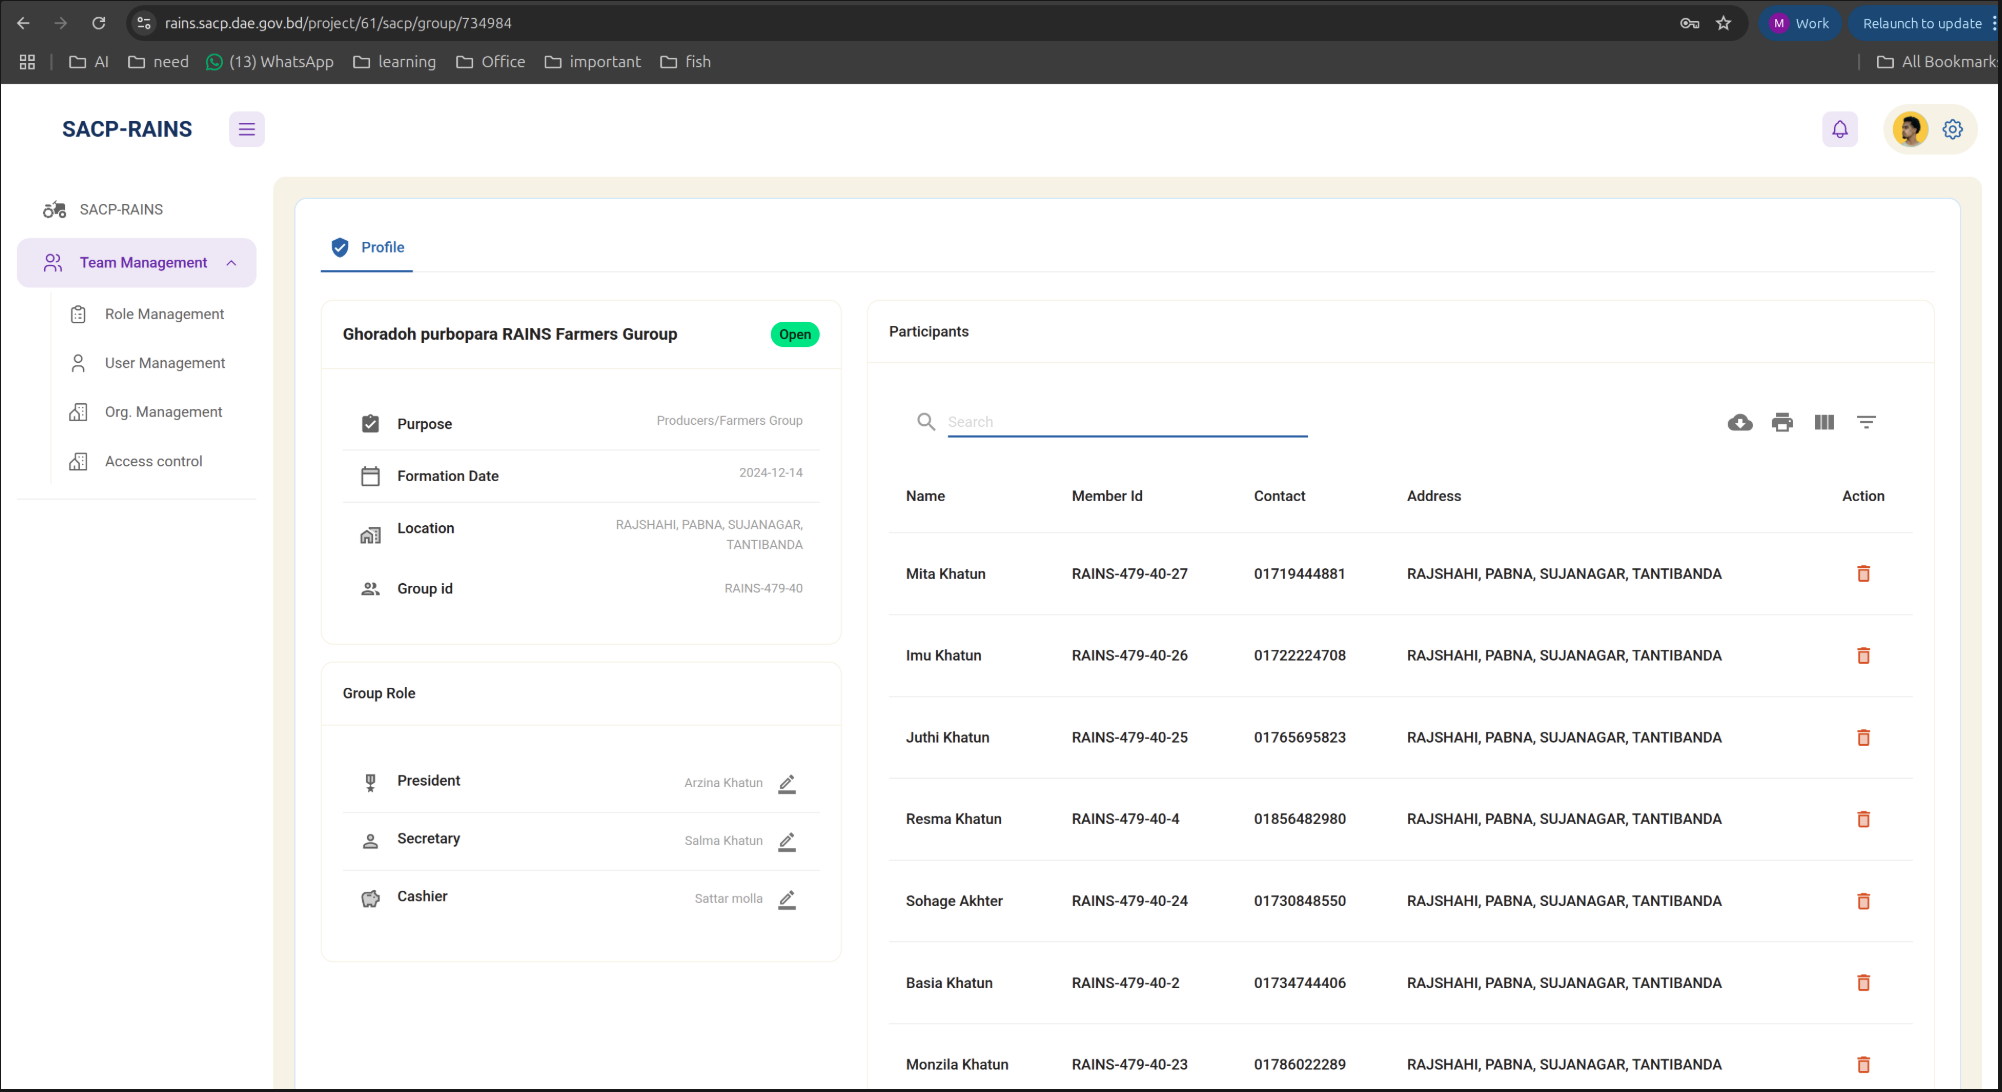
Task: Click the SACP-RAINS logo link
Action: click(127, 129)
